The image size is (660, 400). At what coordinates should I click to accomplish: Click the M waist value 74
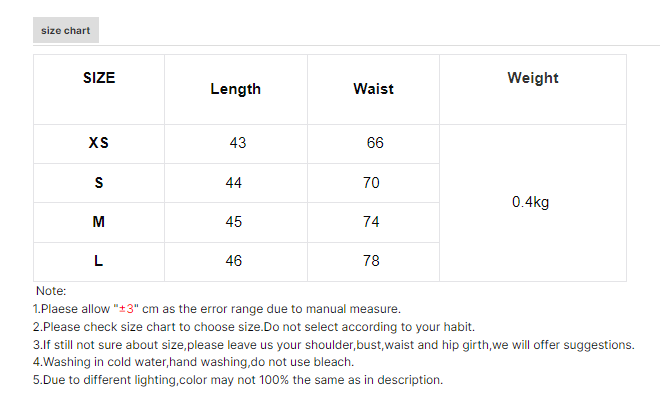pyautogui.click(x=371, y=222)
